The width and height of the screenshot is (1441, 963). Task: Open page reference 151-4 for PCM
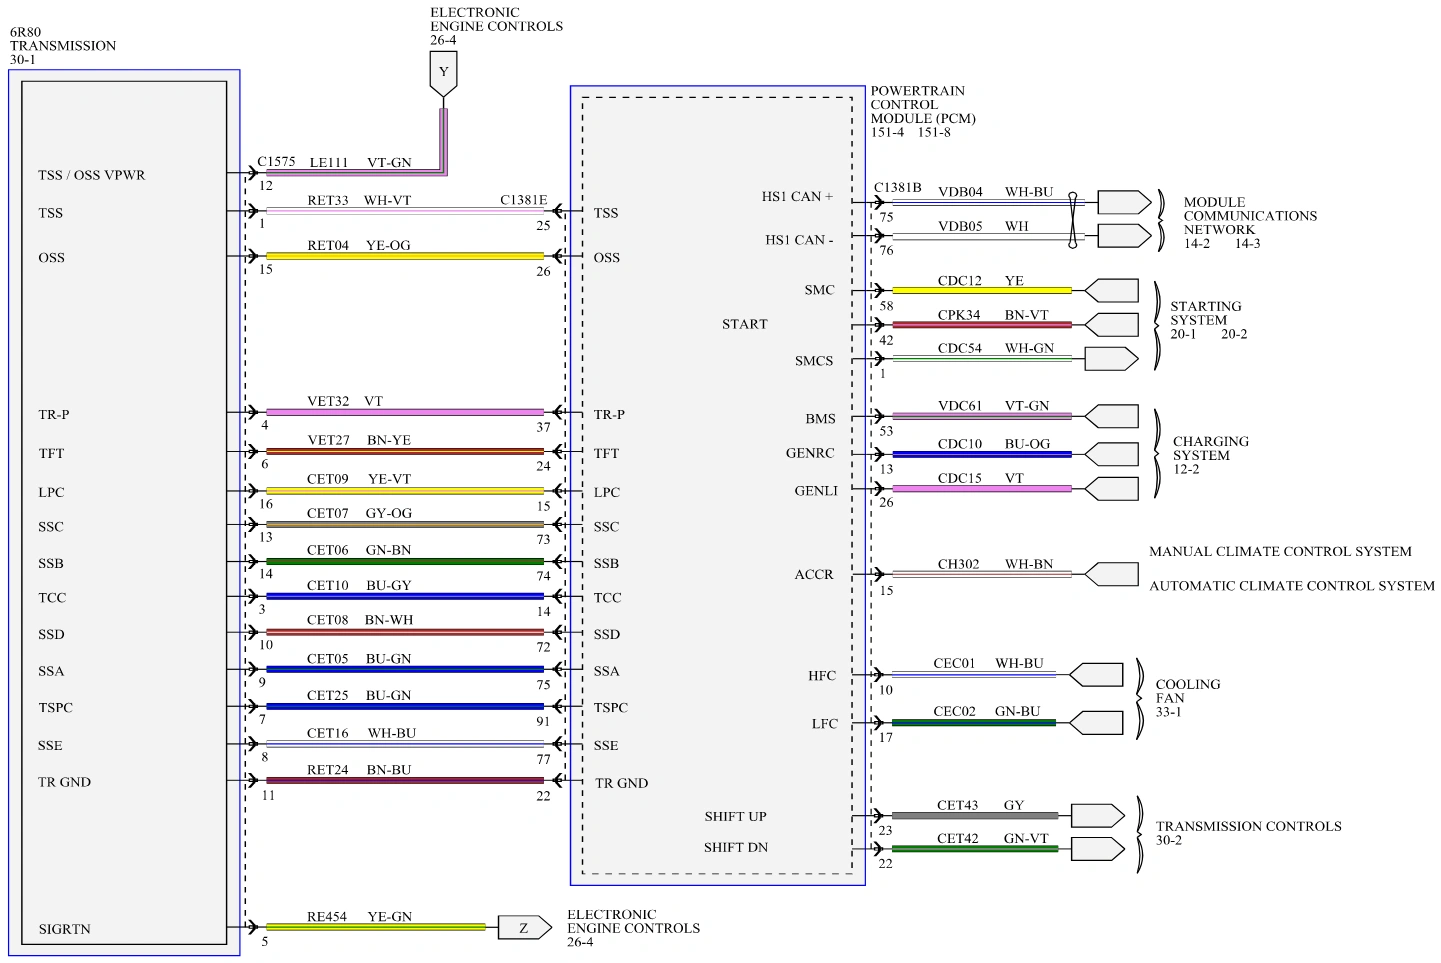click(887, 132)
